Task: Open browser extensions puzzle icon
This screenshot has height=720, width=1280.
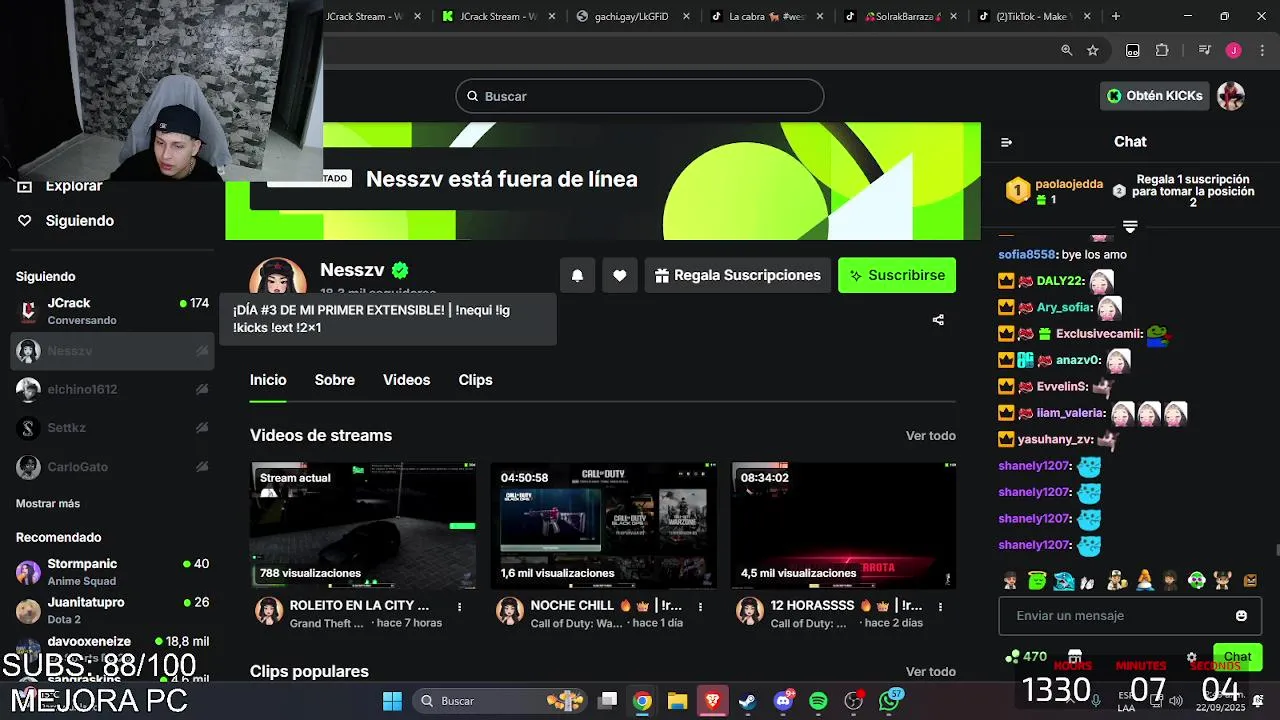Action: click(1162, 50)
